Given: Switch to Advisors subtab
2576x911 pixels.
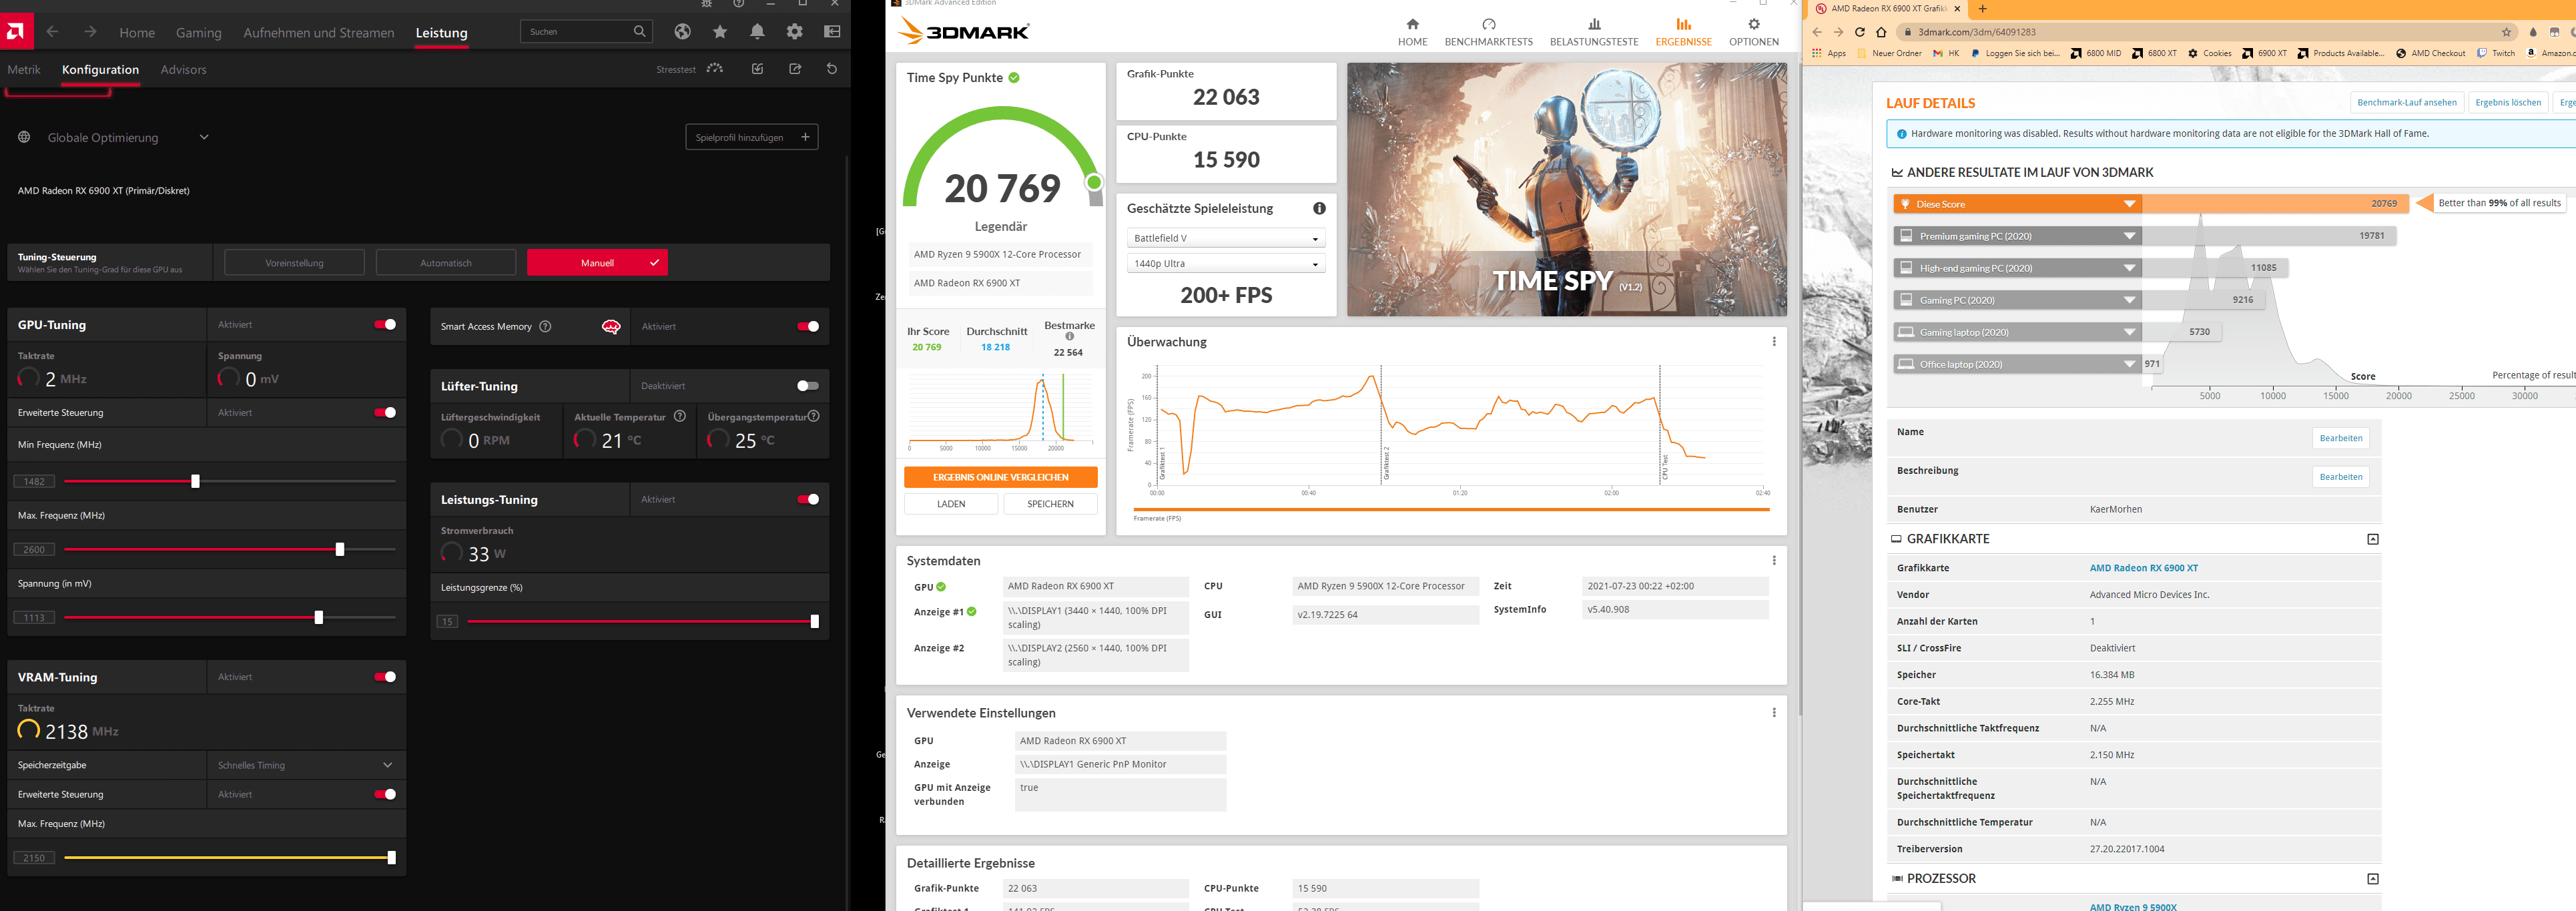Looking at the screenshot, I should click(x=184, y=69).
